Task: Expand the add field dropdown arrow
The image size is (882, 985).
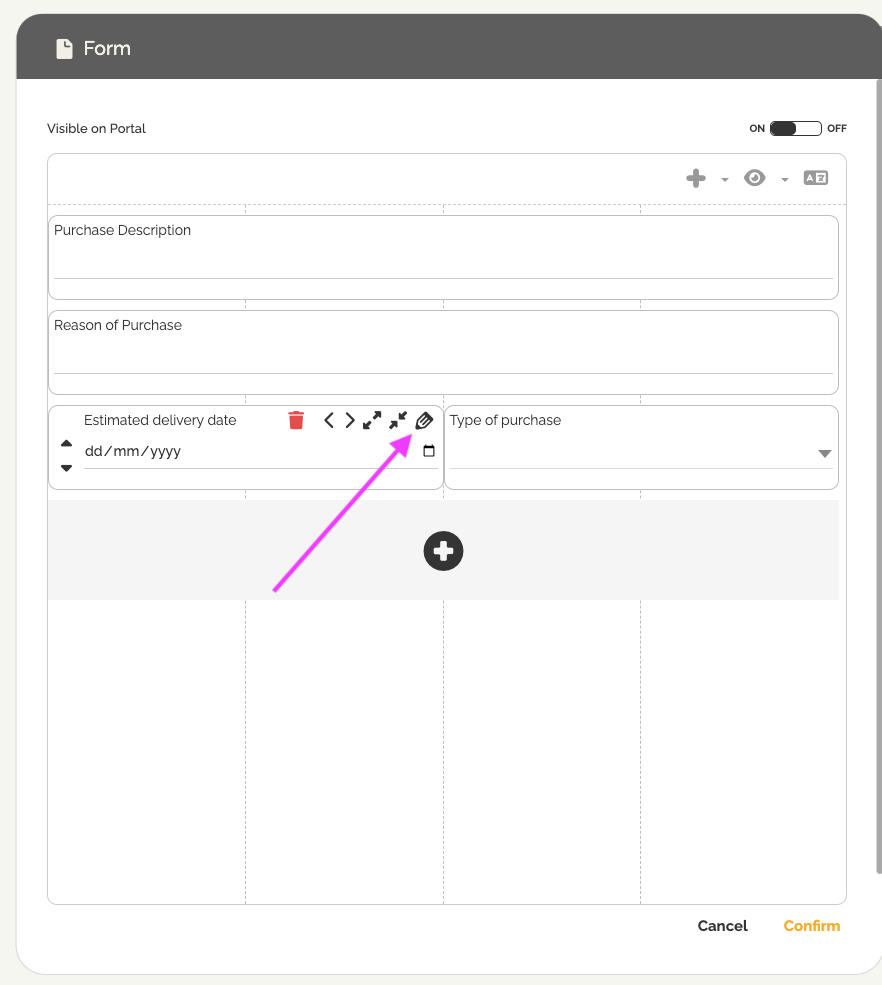Action: pyautogui.click(x=724, y=180)
